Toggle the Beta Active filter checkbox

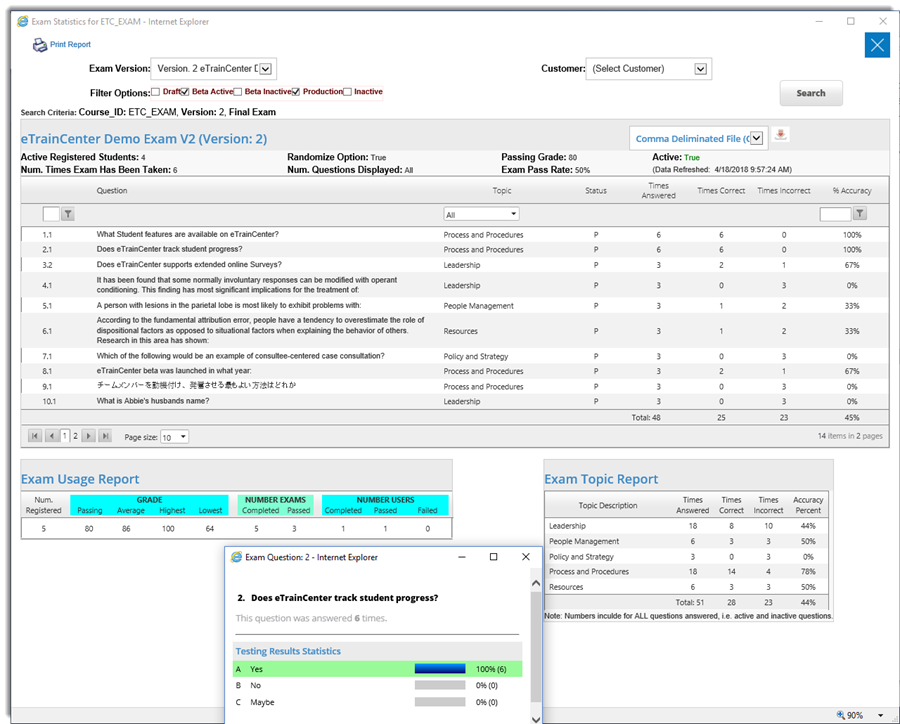(185, 92)
